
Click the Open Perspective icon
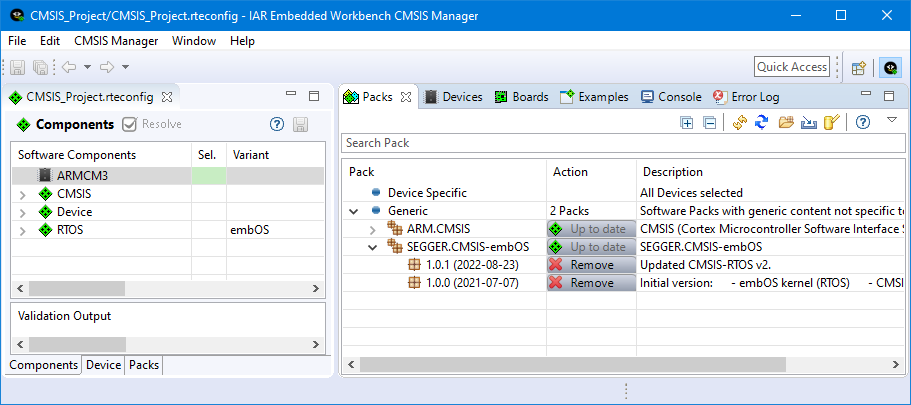[858, 67]
